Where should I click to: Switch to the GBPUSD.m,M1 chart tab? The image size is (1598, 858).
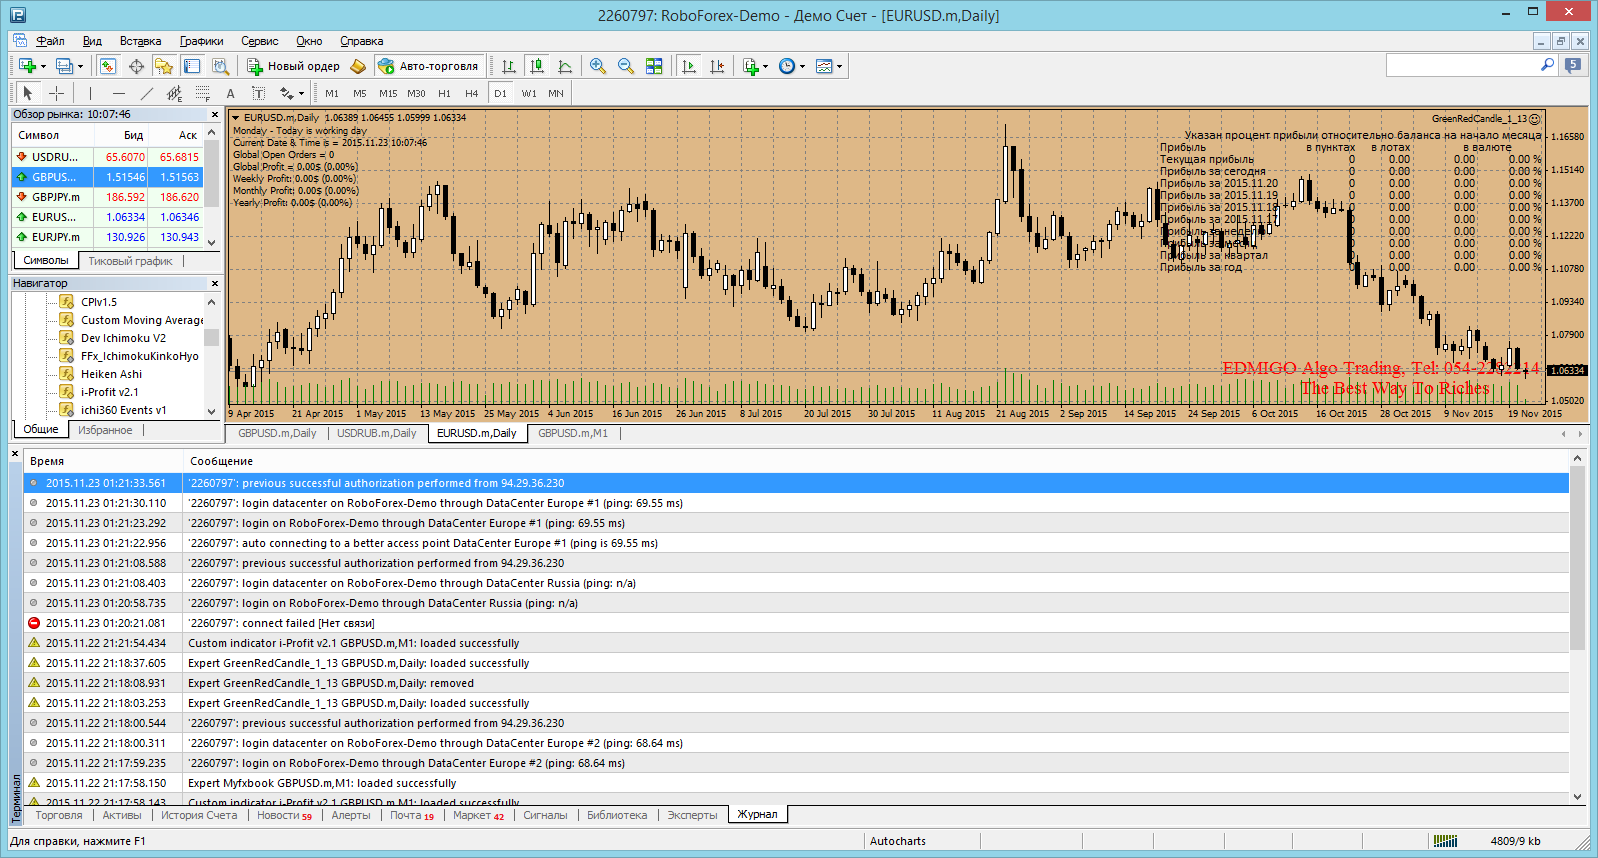[x=572, y=433]
